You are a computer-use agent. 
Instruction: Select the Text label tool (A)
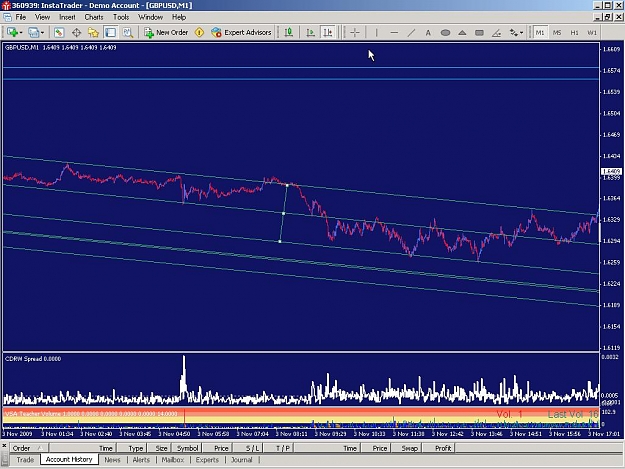pyautogui.click(x=428, y=32)
